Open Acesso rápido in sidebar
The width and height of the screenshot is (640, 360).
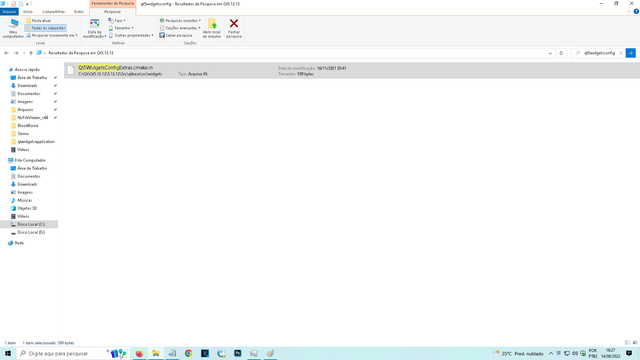coord(27,70)
